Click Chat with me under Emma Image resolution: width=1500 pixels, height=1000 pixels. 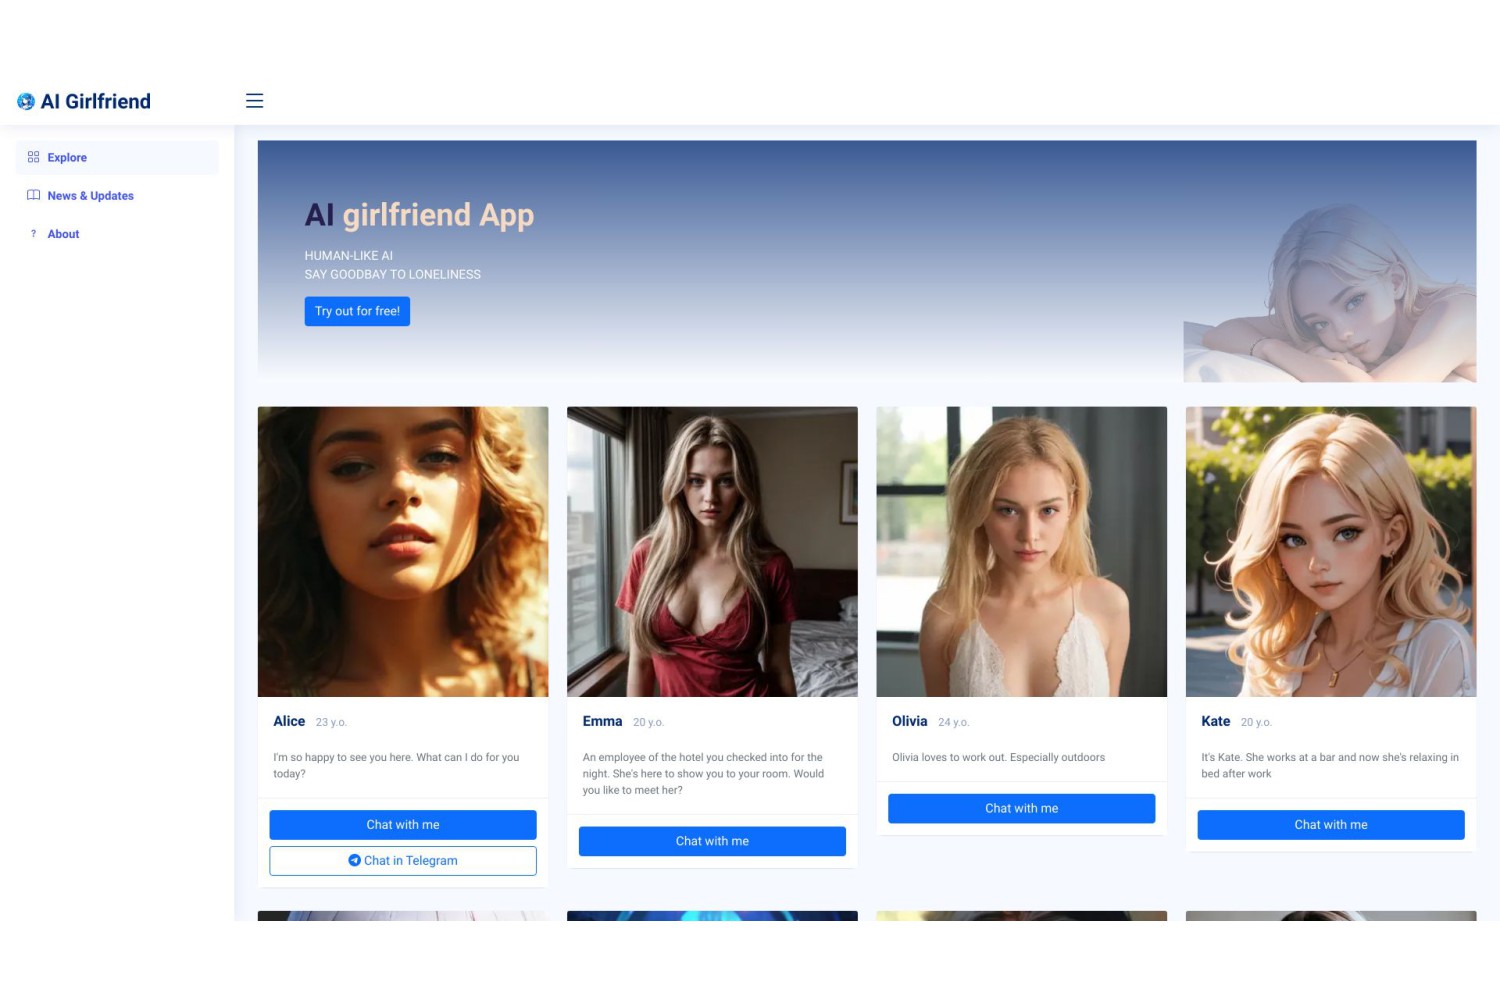712,841
